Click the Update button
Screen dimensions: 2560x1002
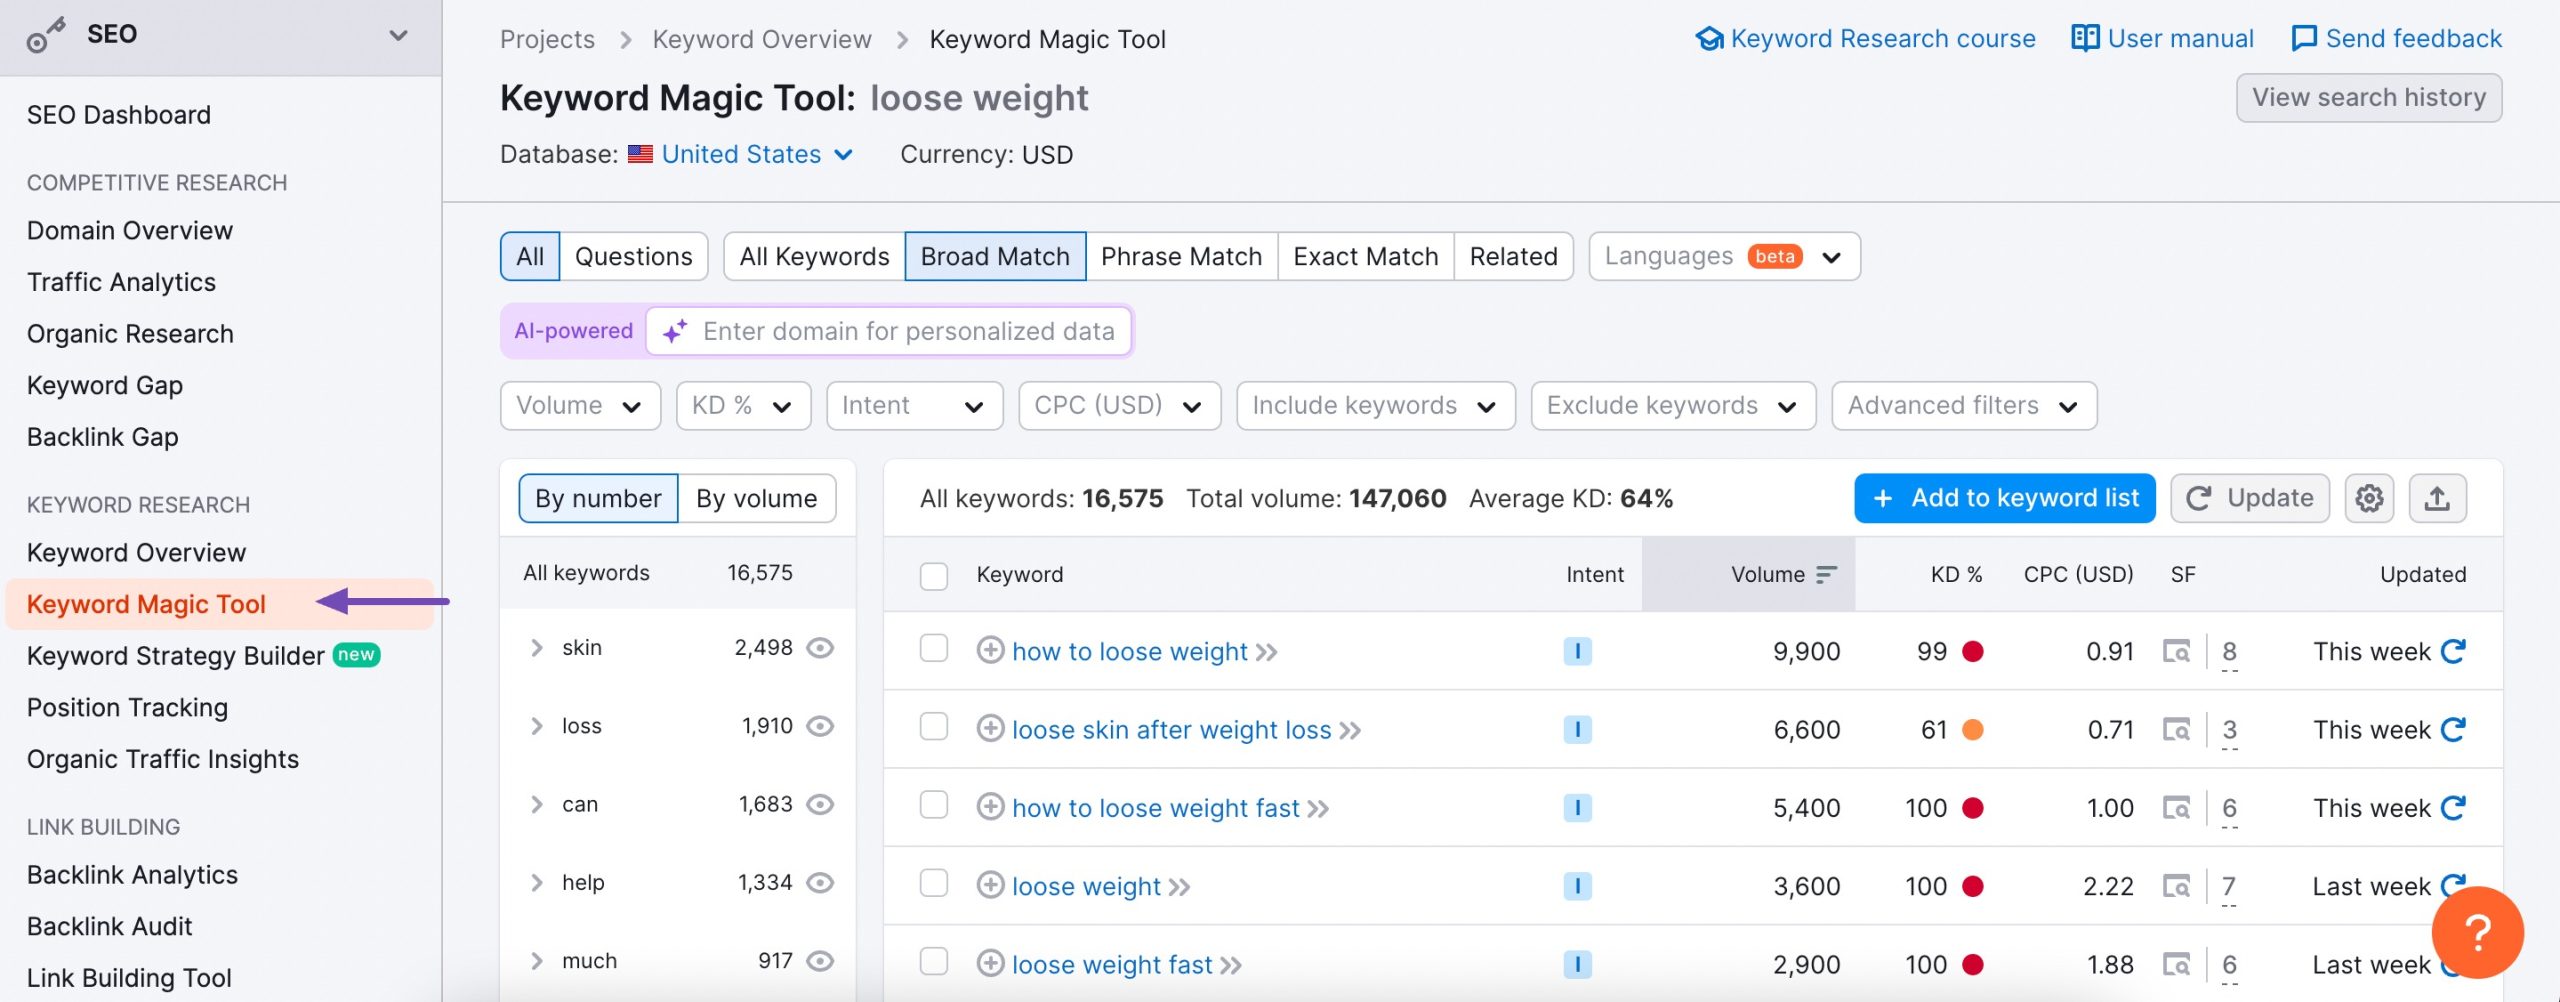[2249, 498]
